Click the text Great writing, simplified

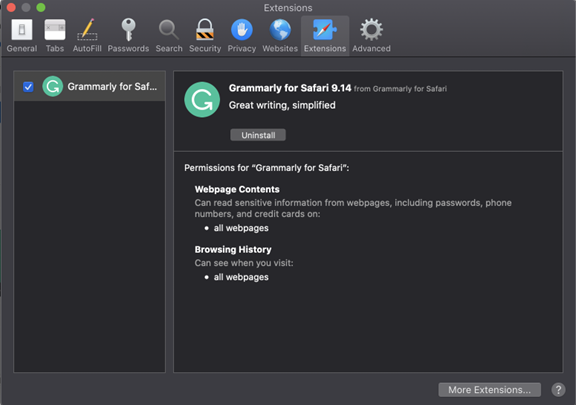[282, 105]
